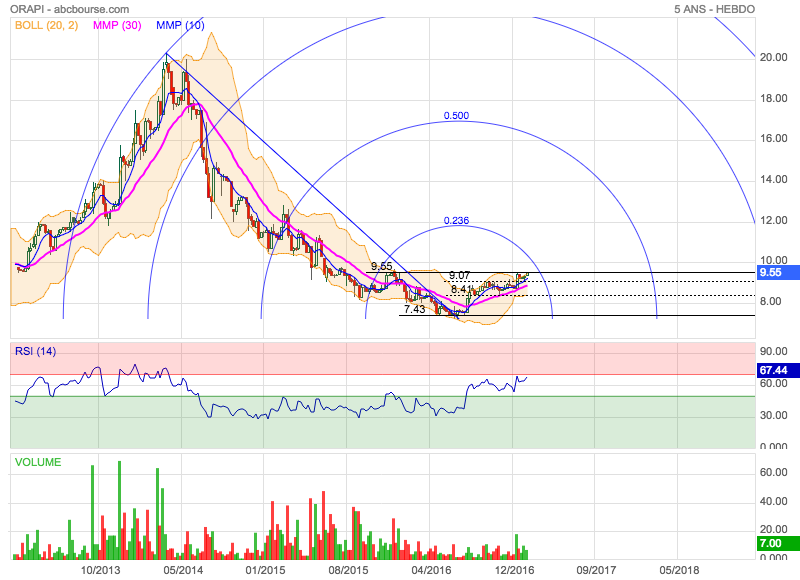Click the 04/2016 date axis label
The width and height of the screenshot is (800, 580).
click(431, 570)
